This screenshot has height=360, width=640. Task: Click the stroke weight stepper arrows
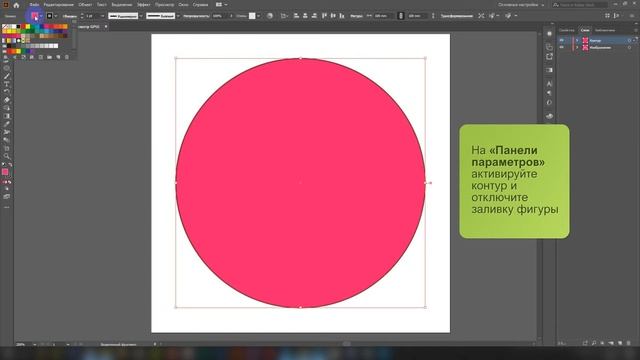point(82,16)
